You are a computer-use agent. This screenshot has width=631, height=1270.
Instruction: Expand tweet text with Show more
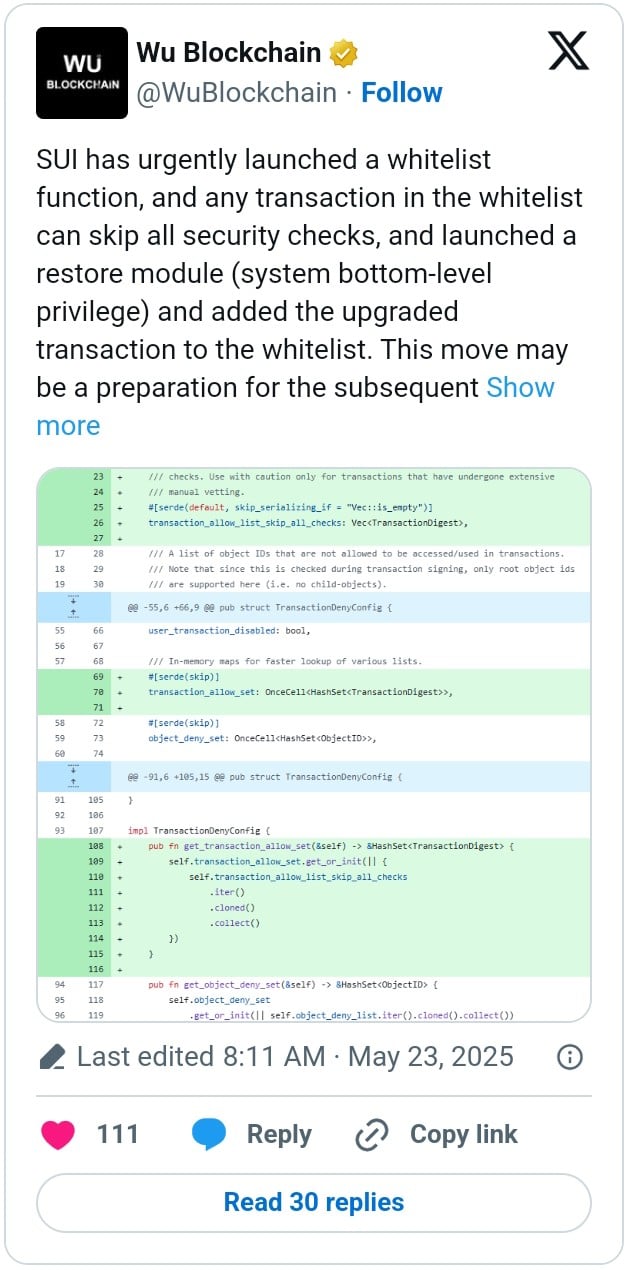pyautogui.click(x=295, y=406)
